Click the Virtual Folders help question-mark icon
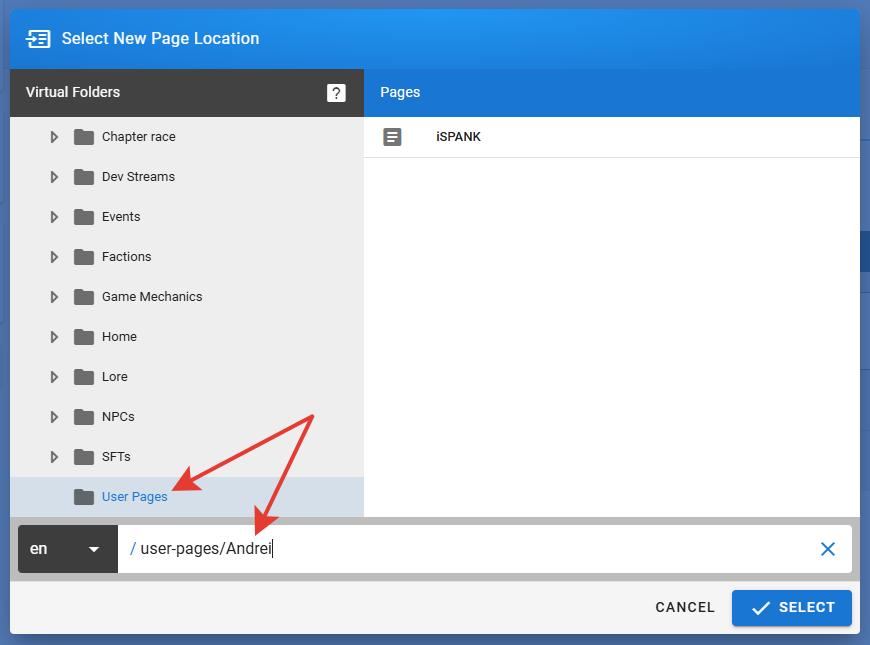The image size is (870, 645). (x=336, y=93)
